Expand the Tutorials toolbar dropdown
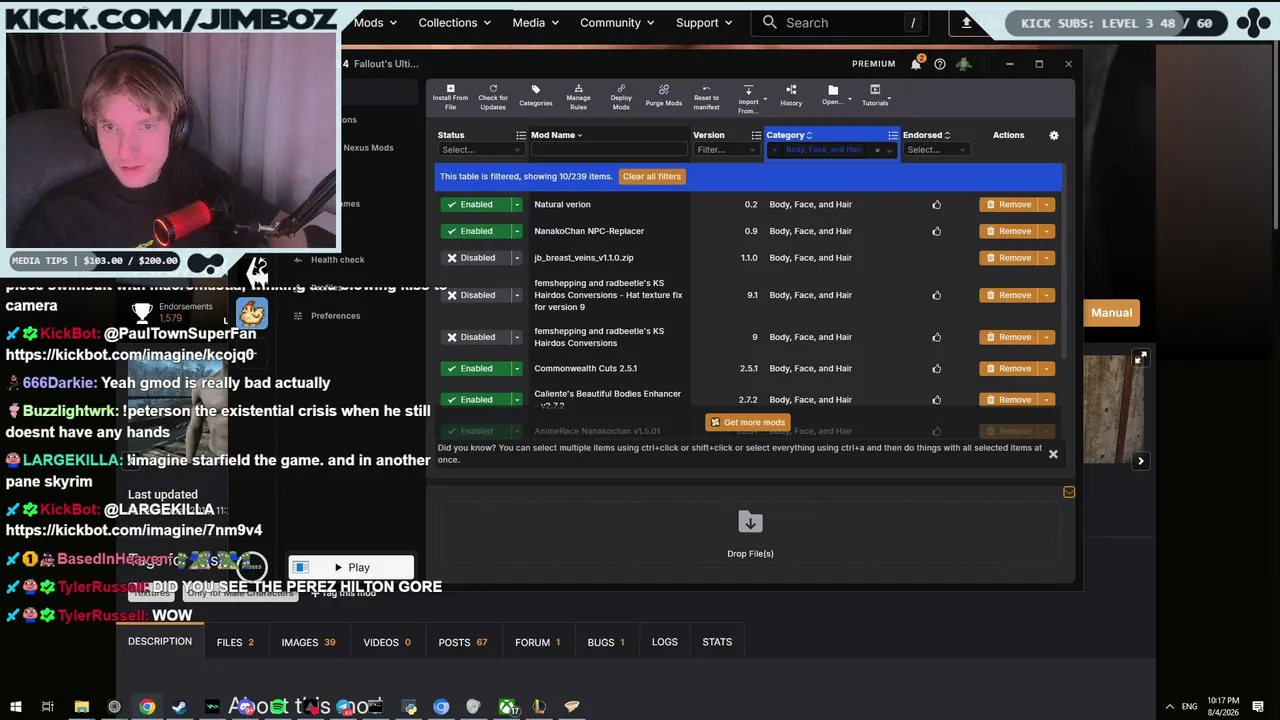Viewport: 1280px width, 720px height. (889, 99)
